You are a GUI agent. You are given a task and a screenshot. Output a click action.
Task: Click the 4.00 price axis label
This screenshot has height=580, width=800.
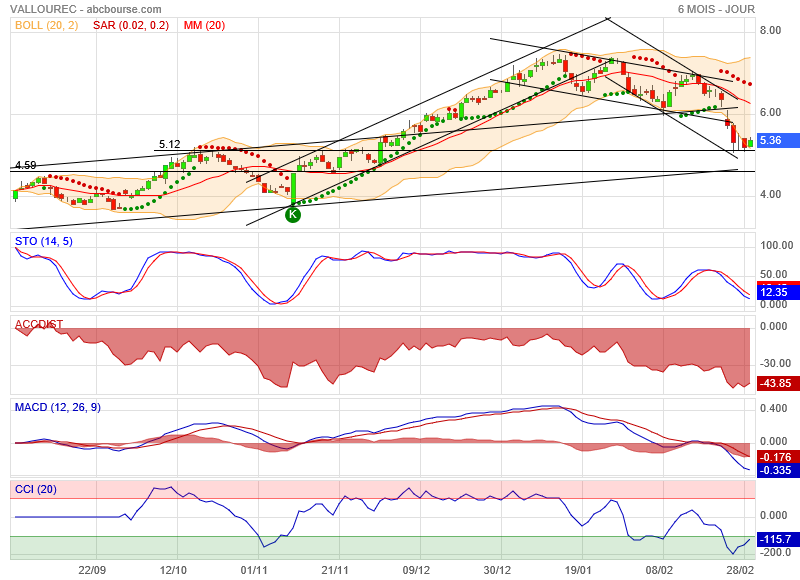click(770, 194)
